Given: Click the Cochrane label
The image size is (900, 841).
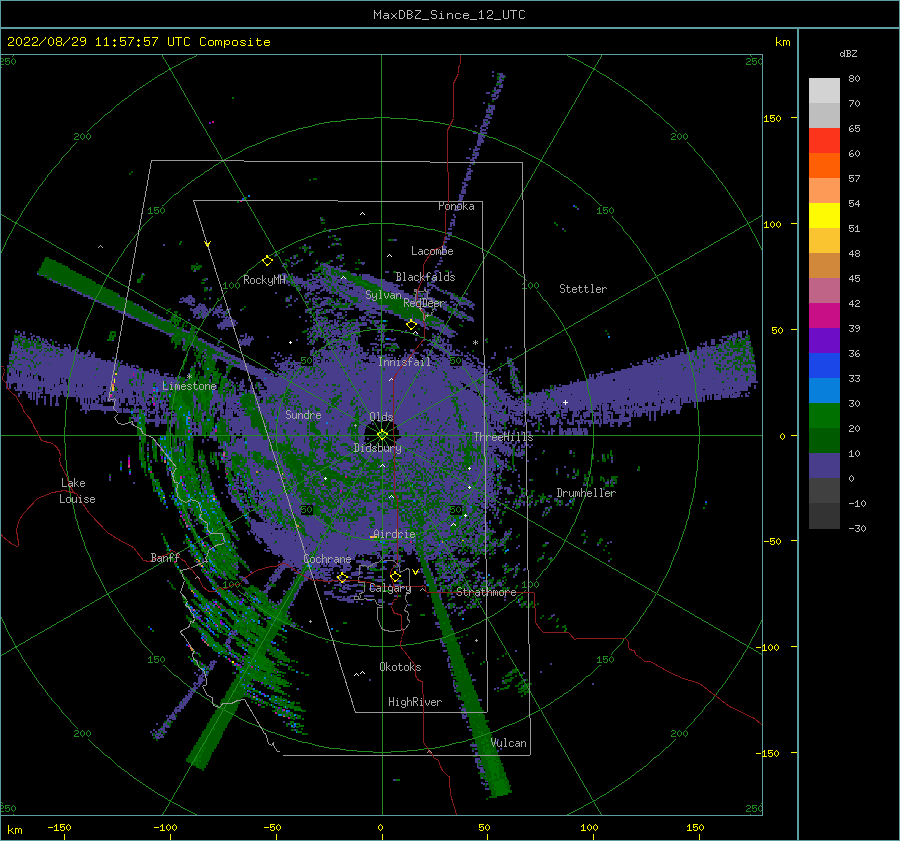Looking at the screenshot, I should click(x=327, y=559).
